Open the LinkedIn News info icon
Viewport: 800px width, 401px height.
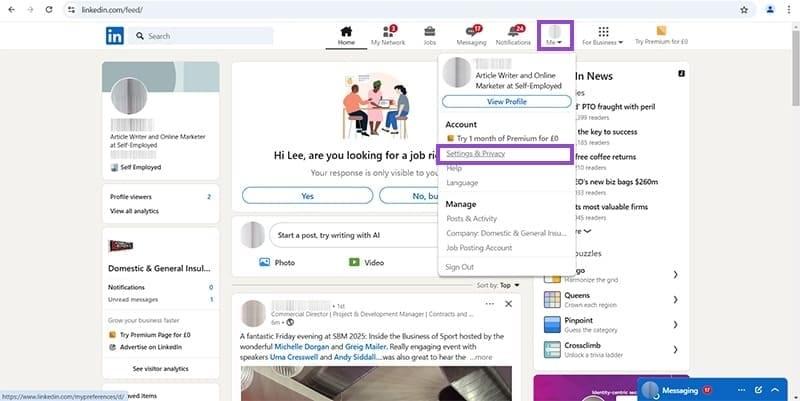pos(681,74)
